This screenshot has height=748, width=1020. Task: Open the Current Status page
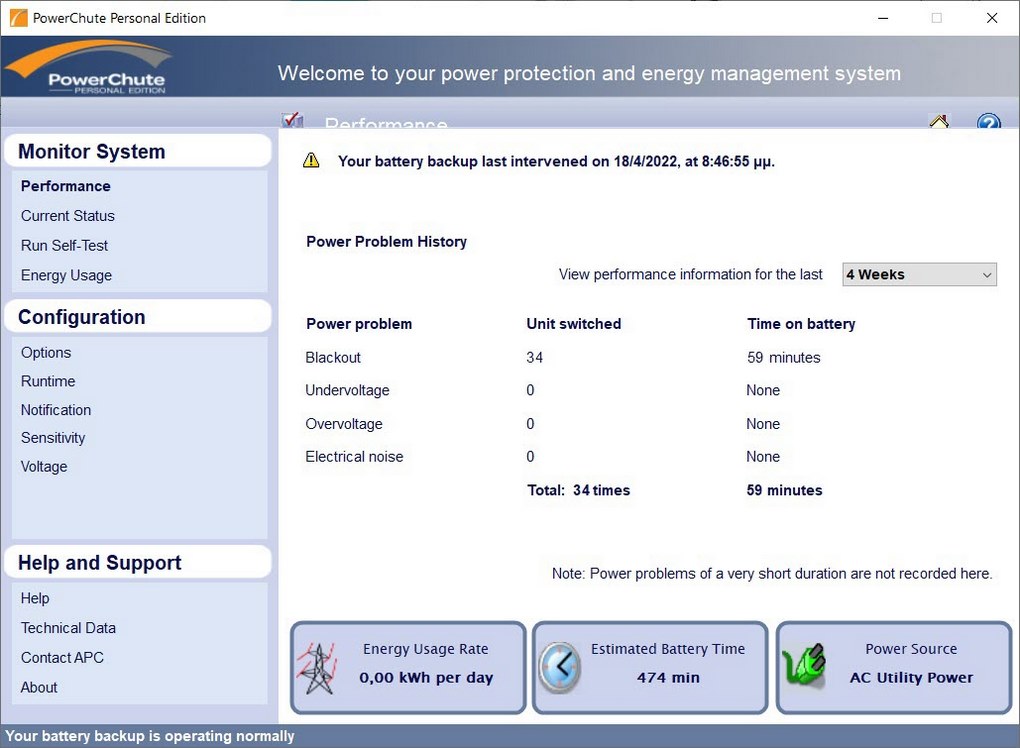[68, 216]
